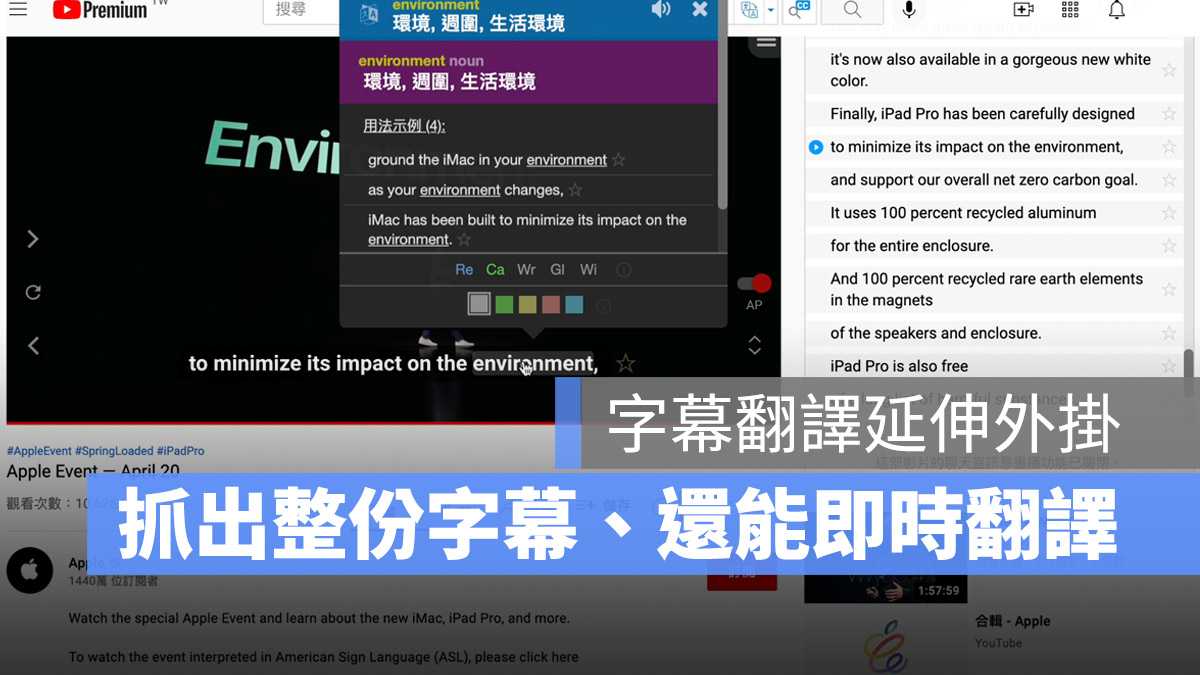Click the info icon beside the color swatches
Viewport: 1200px width, 675px height.
[x=603, y=306]
